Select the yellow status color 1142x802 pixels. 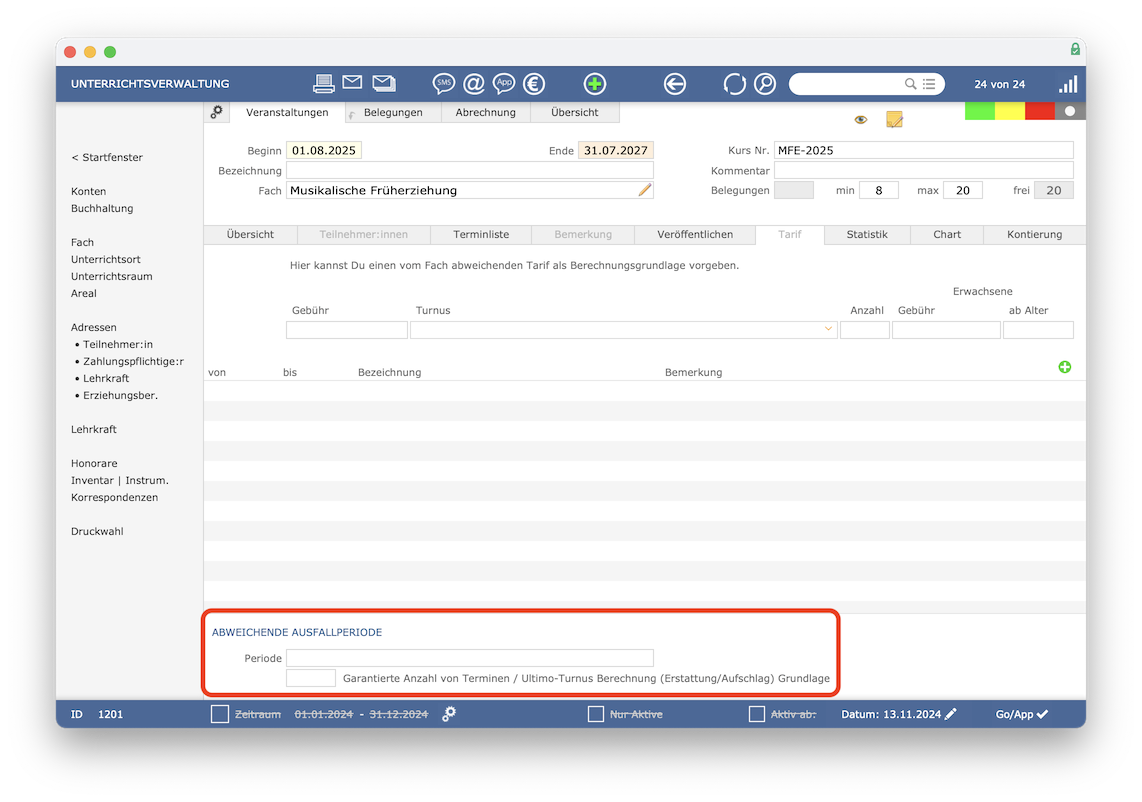click(1009, 111)
